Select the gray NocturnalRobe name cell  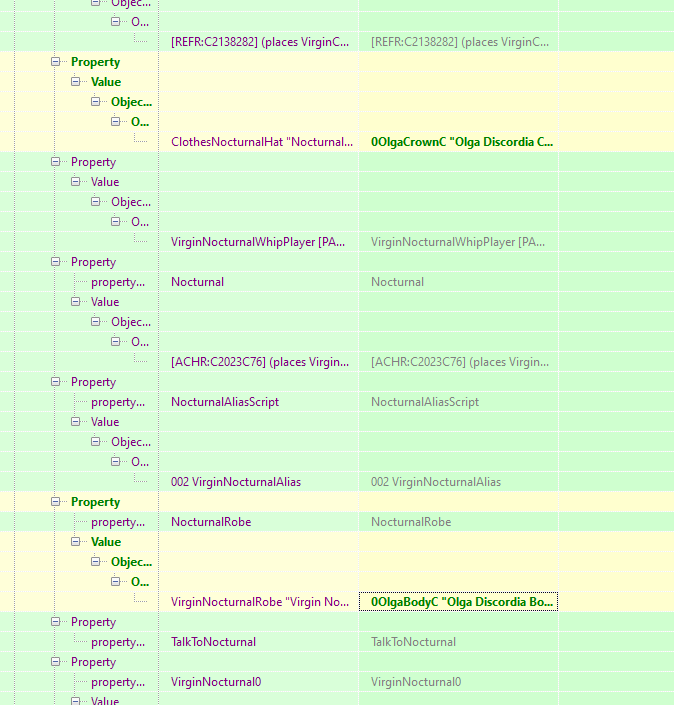[458, 522]
